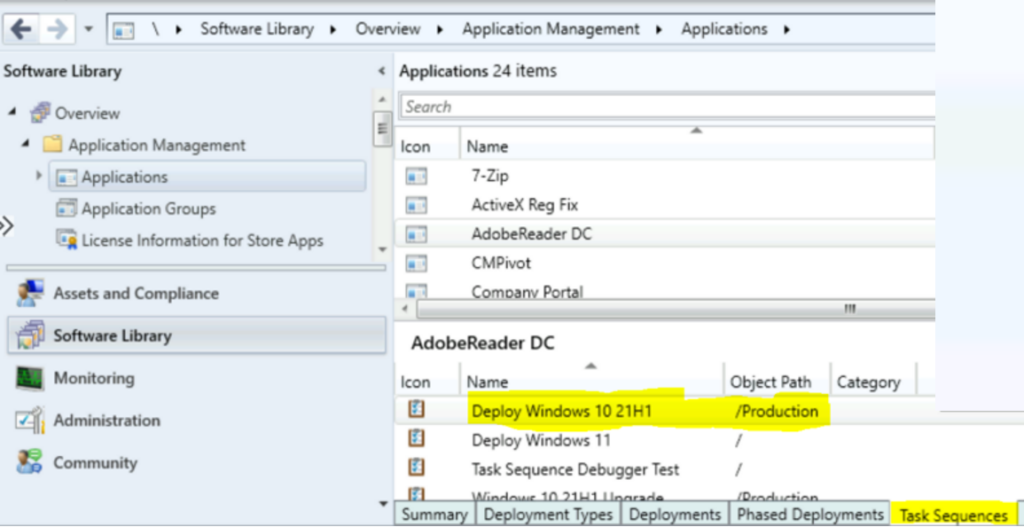Click the Overview node icon

click(40, 112)
